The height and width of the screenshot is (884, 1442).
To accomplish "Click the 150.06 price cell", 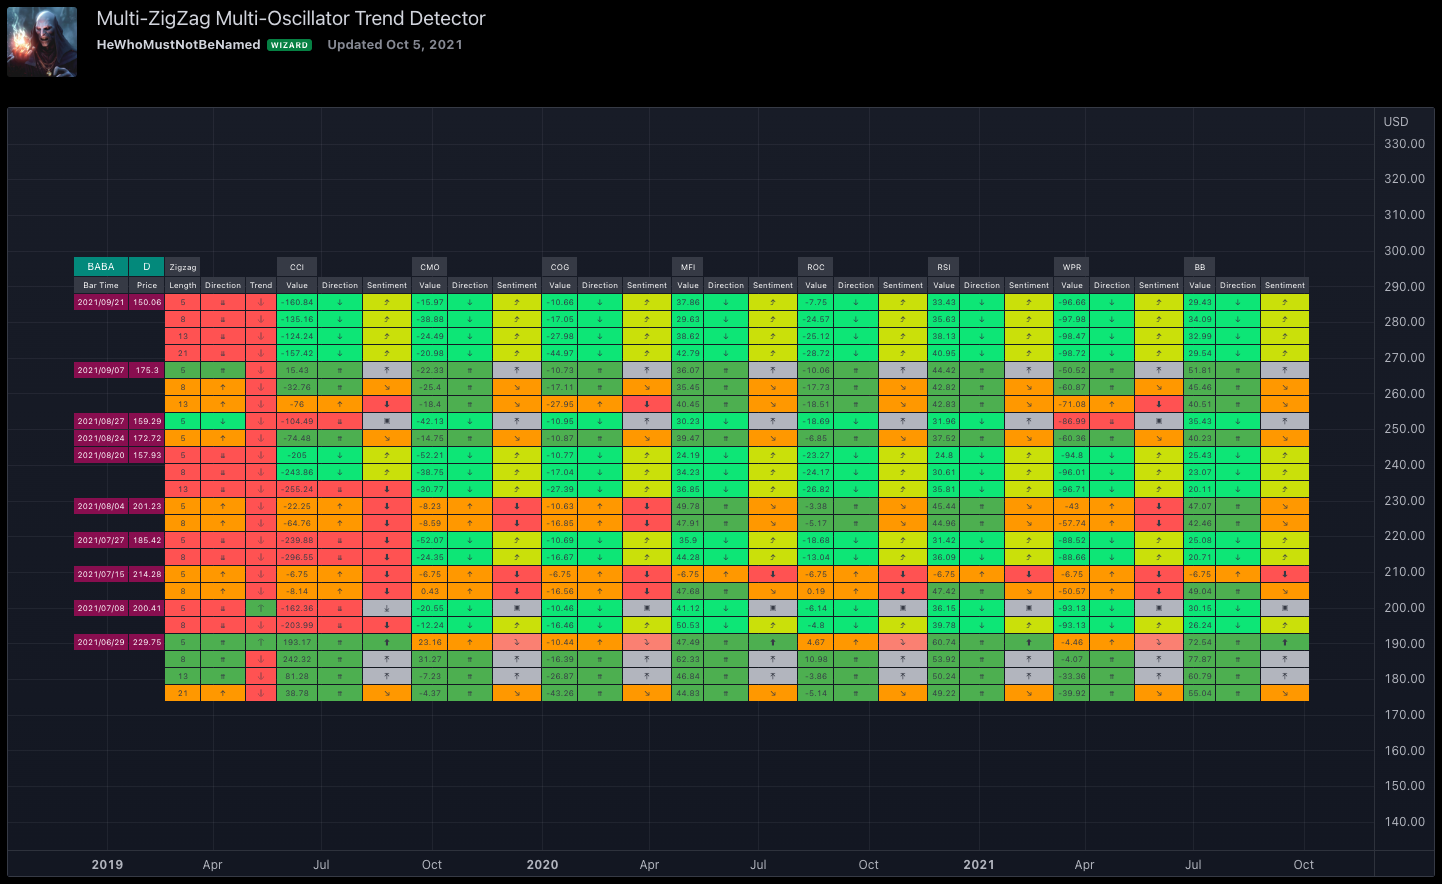I will 147,302.
